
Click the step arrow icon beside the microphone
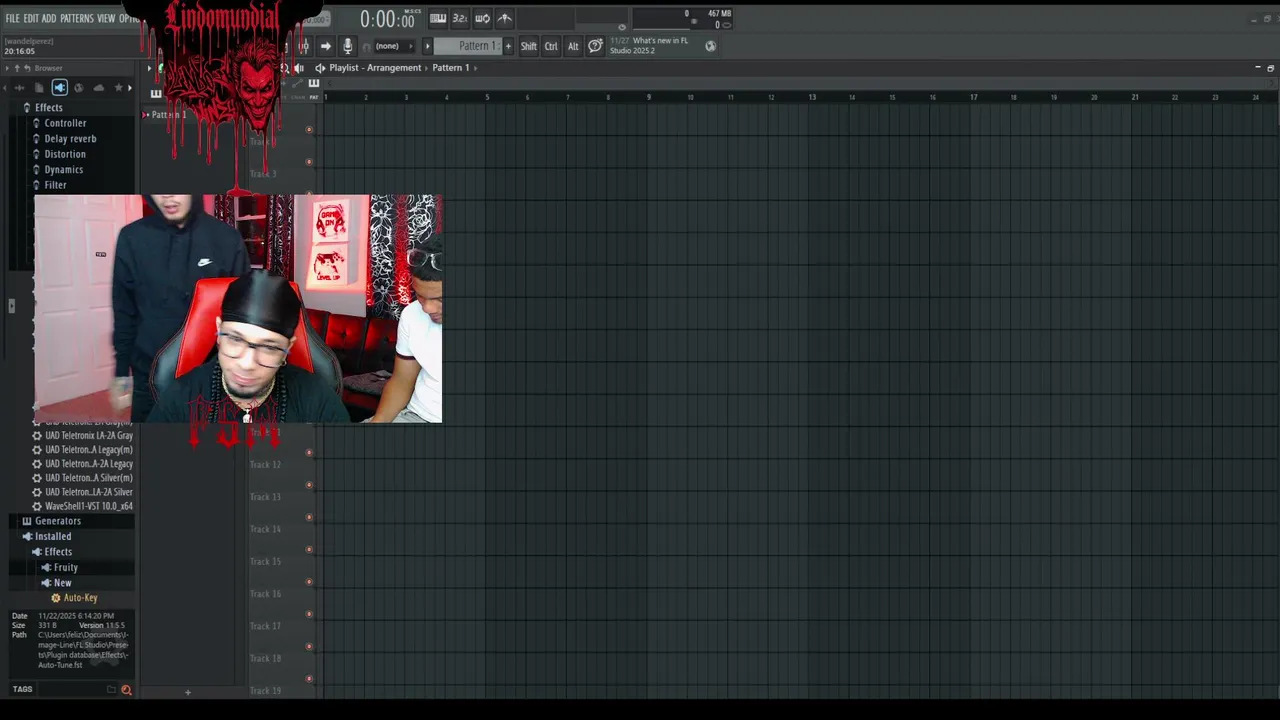[x=325, y=46]
